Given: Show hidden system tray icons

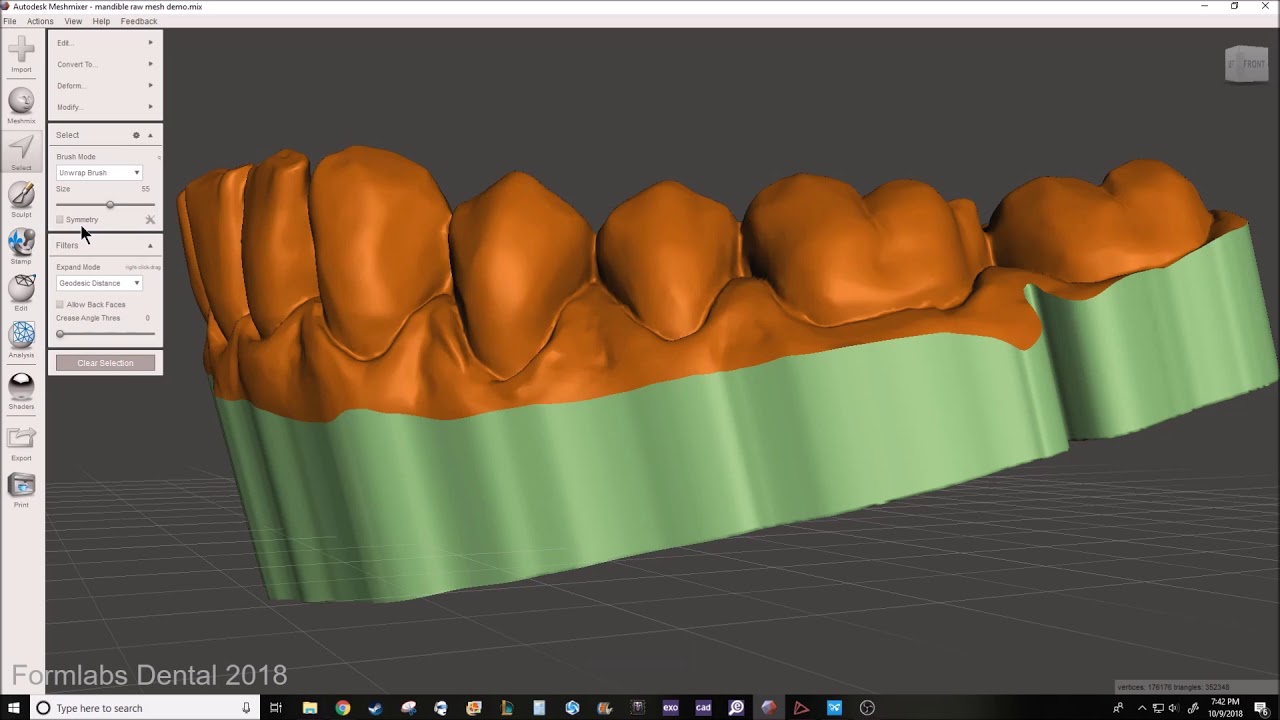Looking at the screenshot, I should click(x=1142, y=708).
